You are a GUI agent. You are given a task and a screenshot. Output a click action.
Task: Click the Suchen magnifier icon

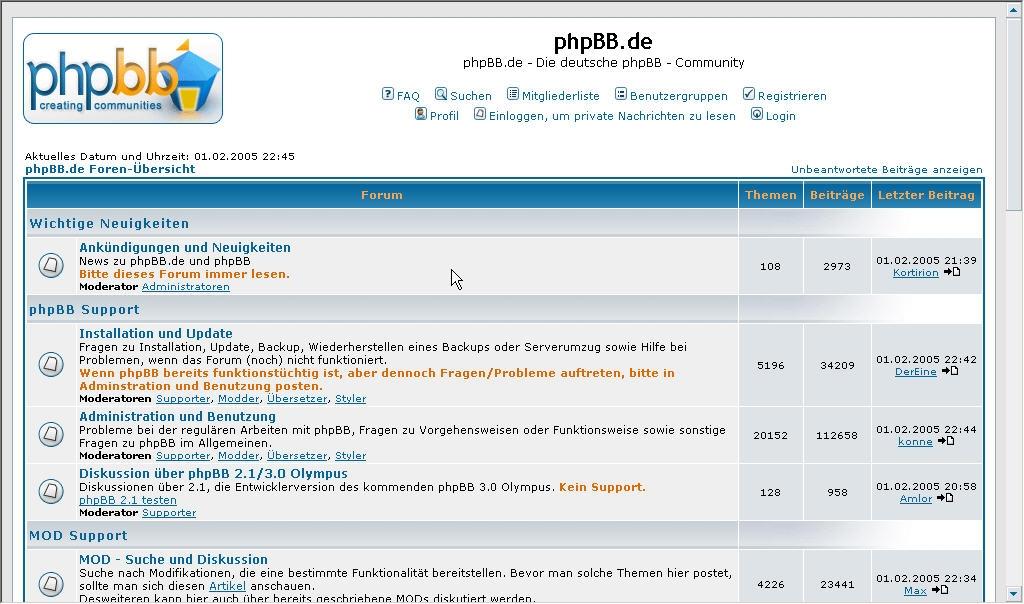click(x=441, y=94)
